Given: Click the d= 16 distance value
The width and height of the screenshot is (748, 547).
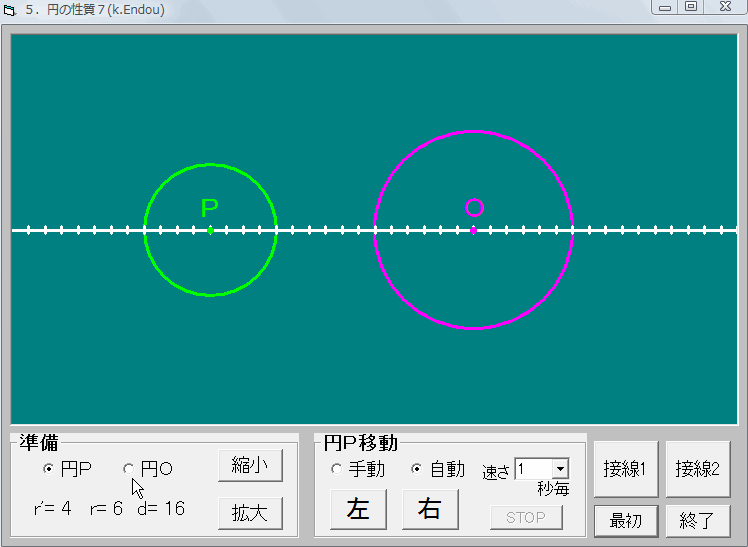Looking at the screenshot, I should 161,509.
